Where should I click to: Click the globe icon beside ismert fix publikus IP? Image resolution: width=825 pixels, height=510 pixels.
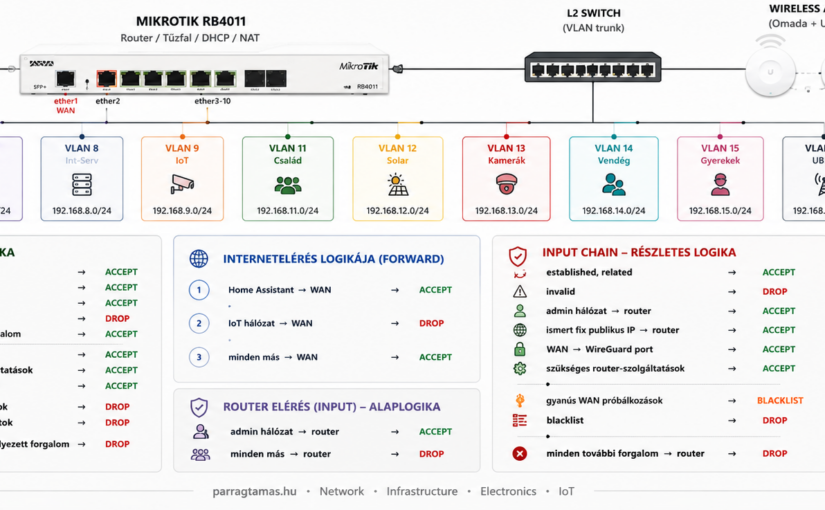(x=520, y=330)
